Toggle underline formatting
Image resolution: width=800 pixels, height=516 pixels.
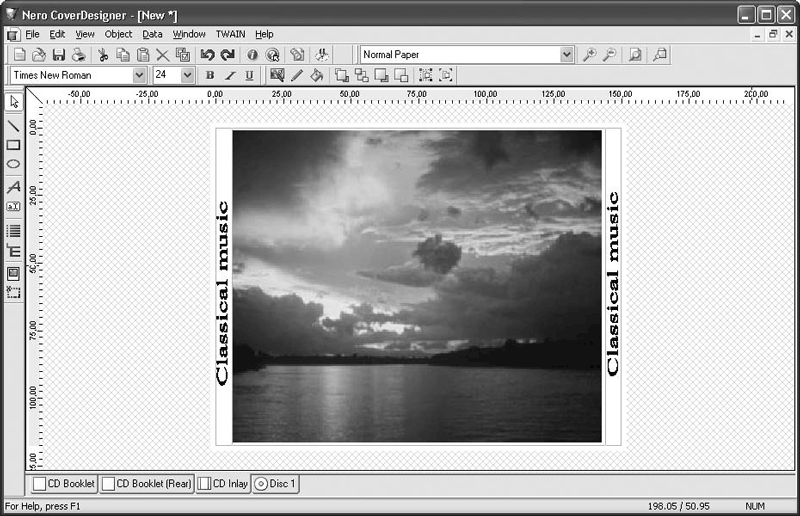[x=248, y=75]
